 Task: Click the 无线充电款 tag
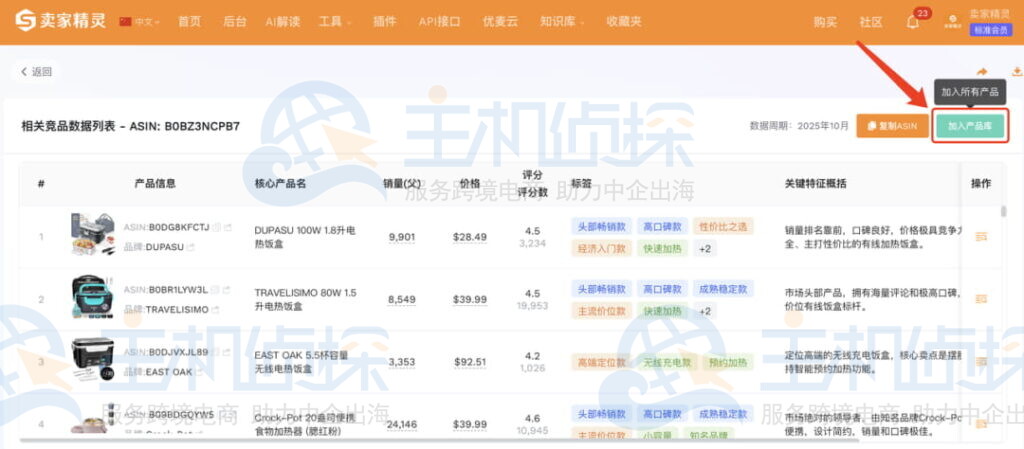tap(667, 362)
